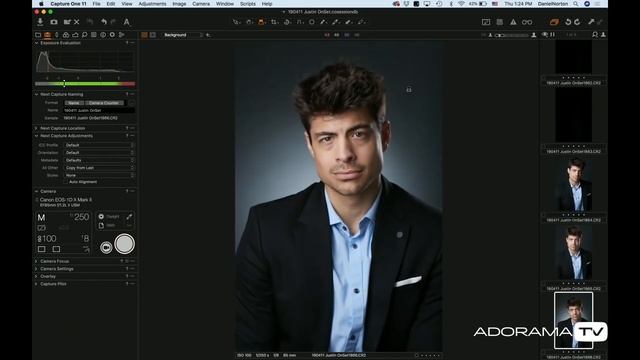This screenshot has width=640, height=360.
Task: Select the Pointer cursor tool
Action: tap(236, 22)
